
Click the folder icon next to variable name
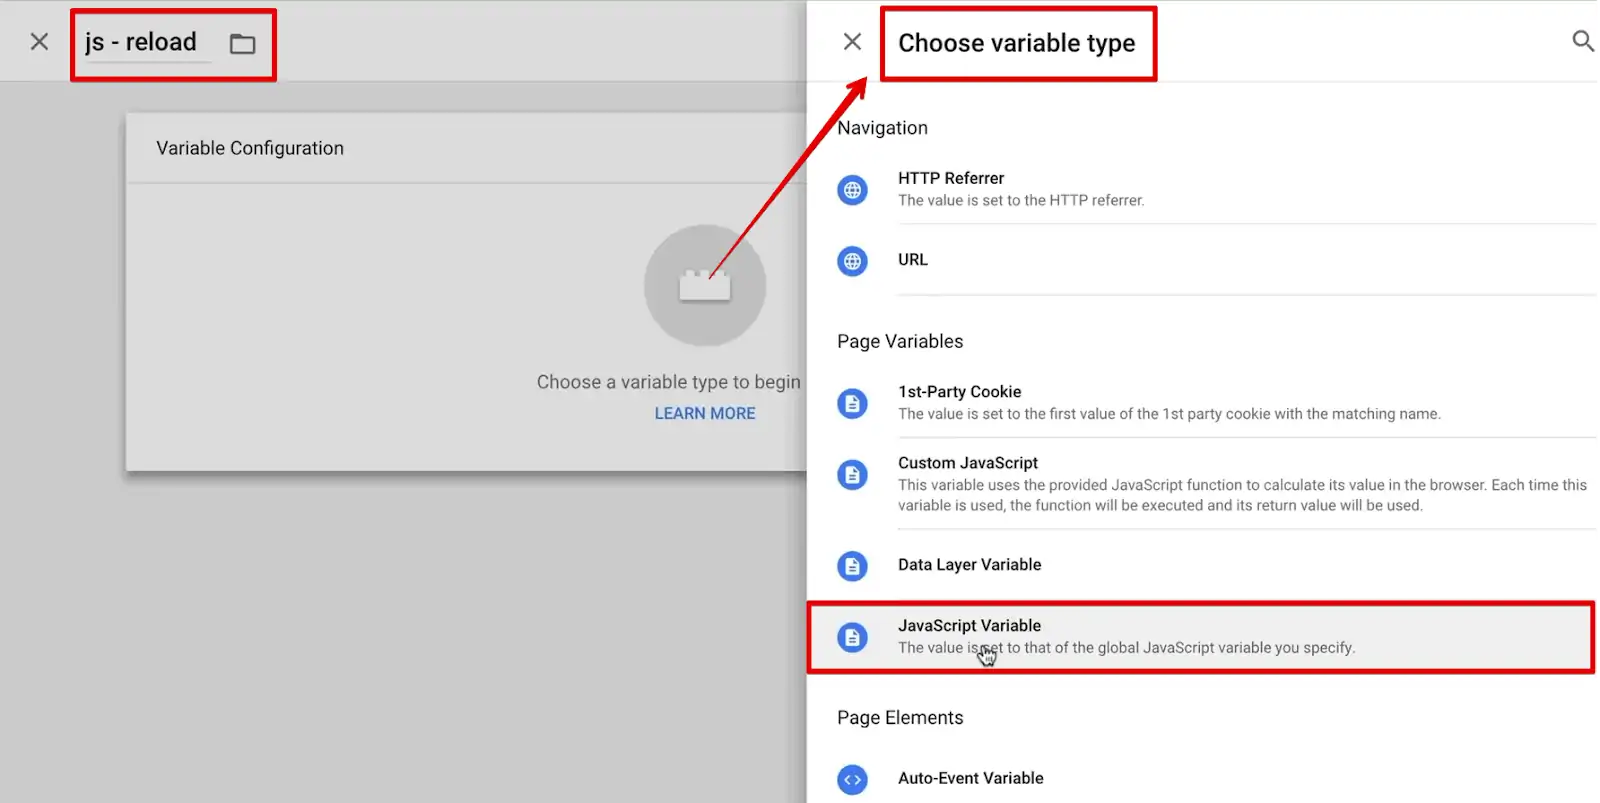[x=243, y=43]
